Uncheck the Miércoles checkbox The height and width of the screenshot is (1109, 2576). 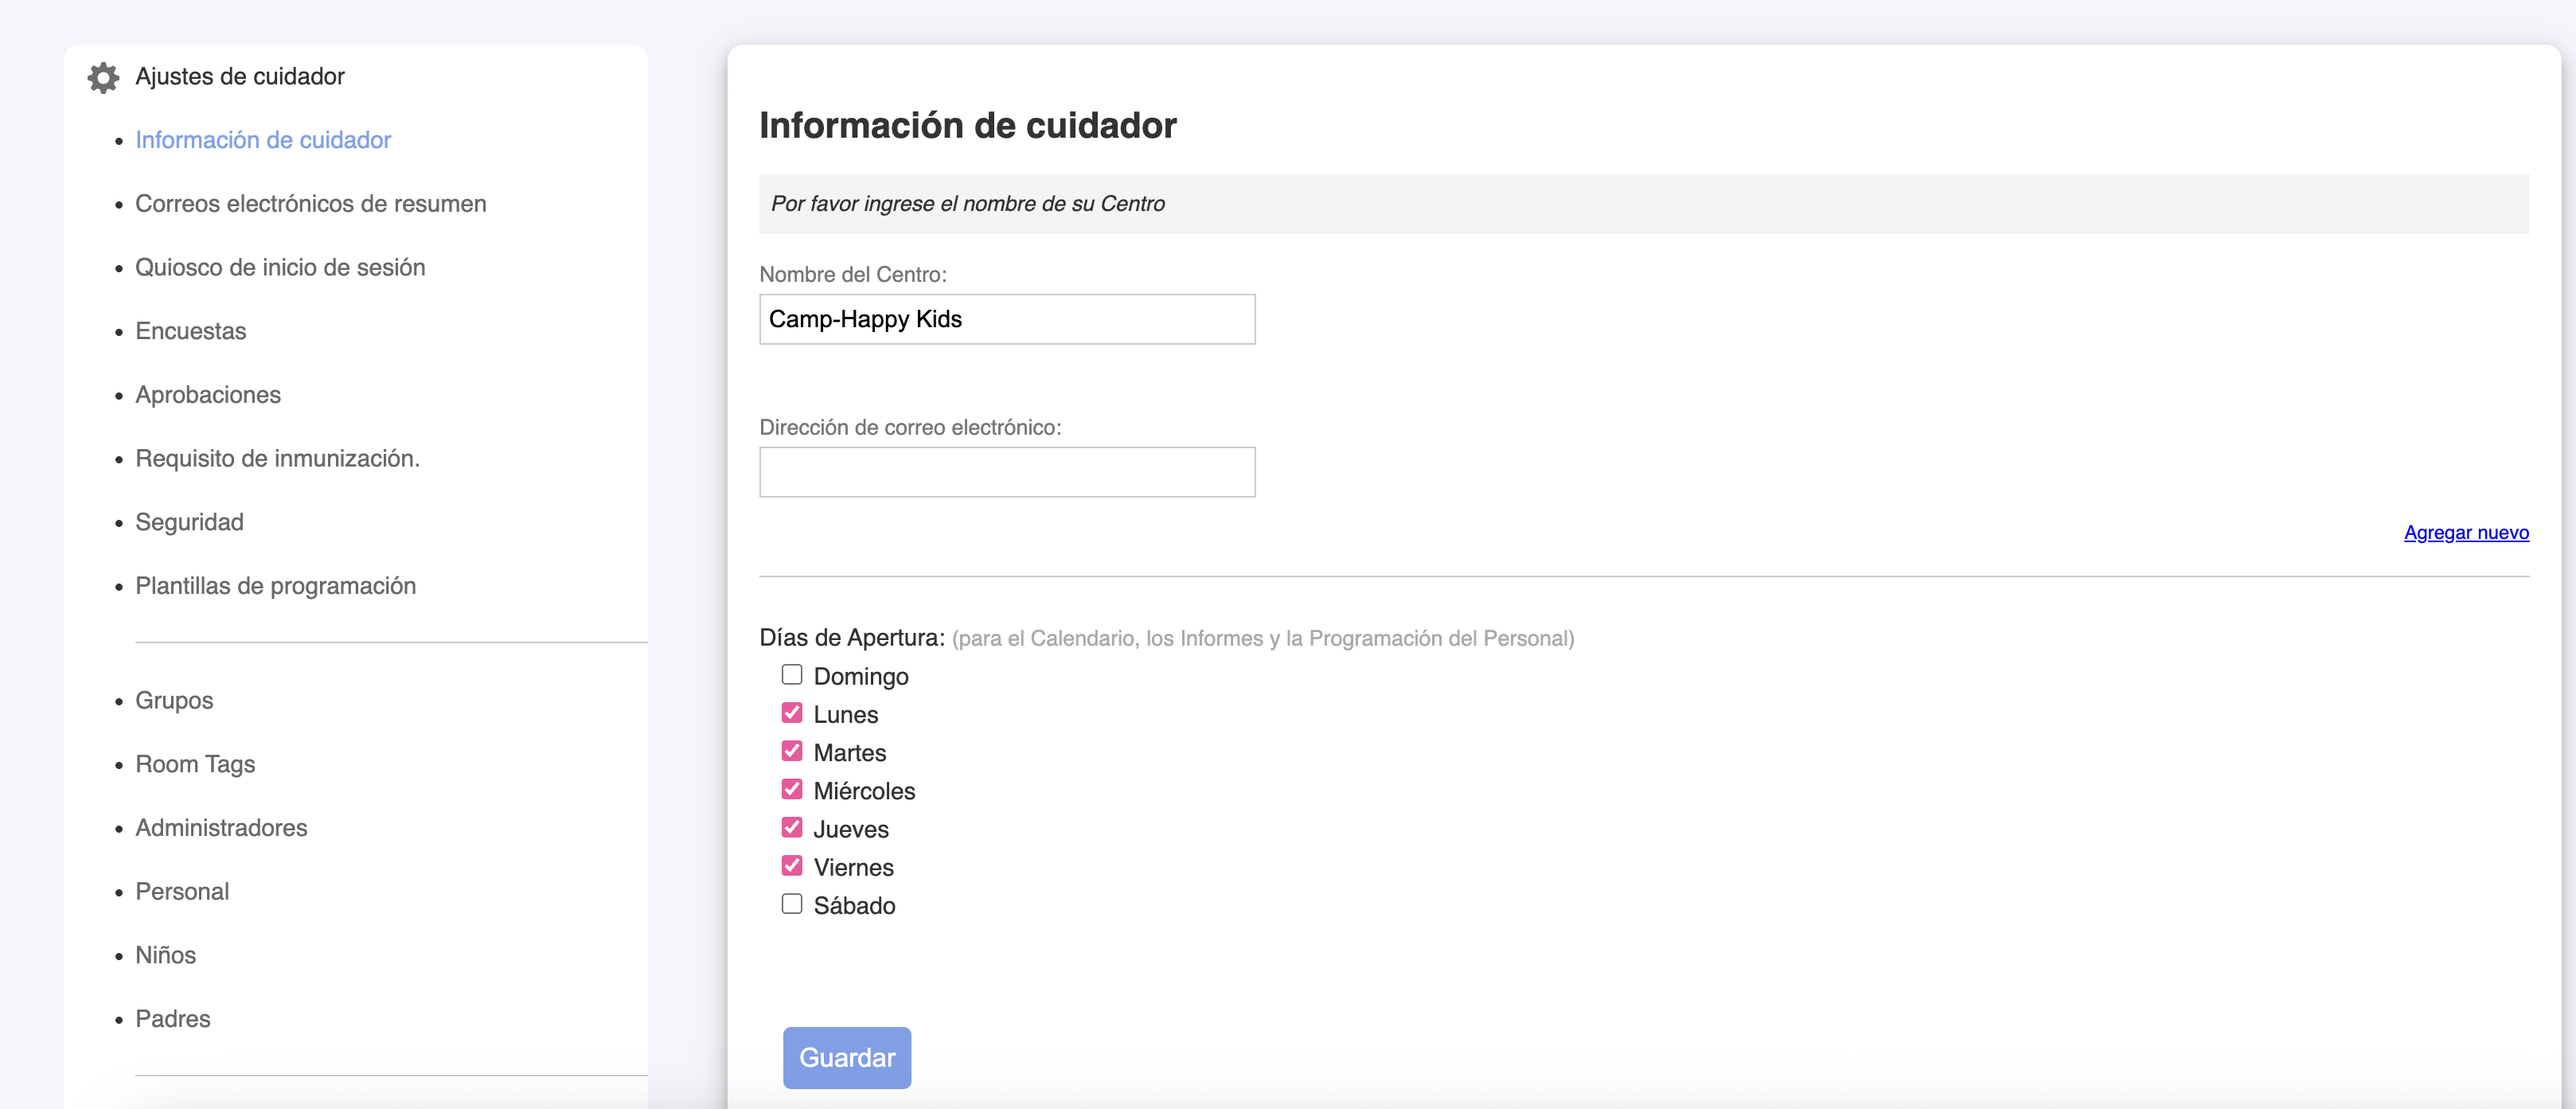pyautogui.click(x=791, y=789)
